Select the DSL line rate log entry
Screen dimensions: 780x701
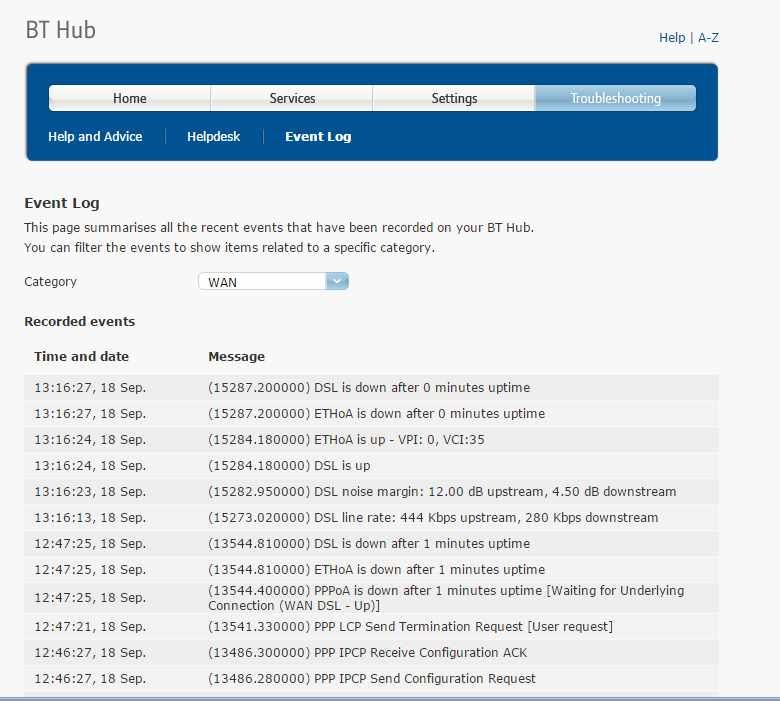[x=433, y=518]
